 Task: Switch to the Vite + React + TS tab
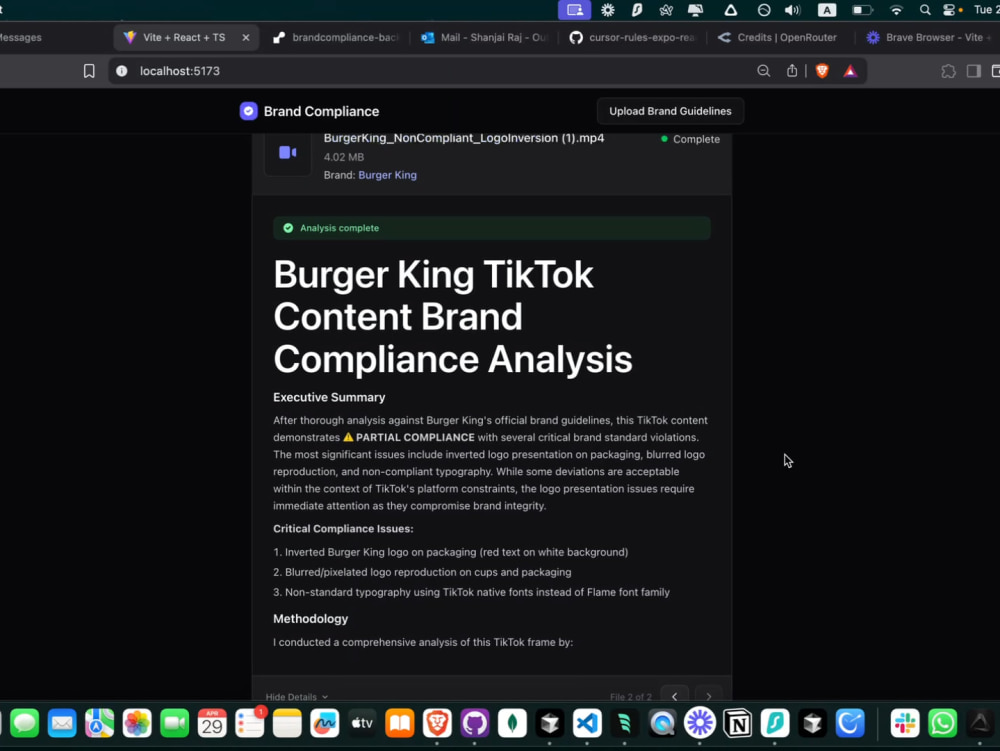click(x=184, y=38)
